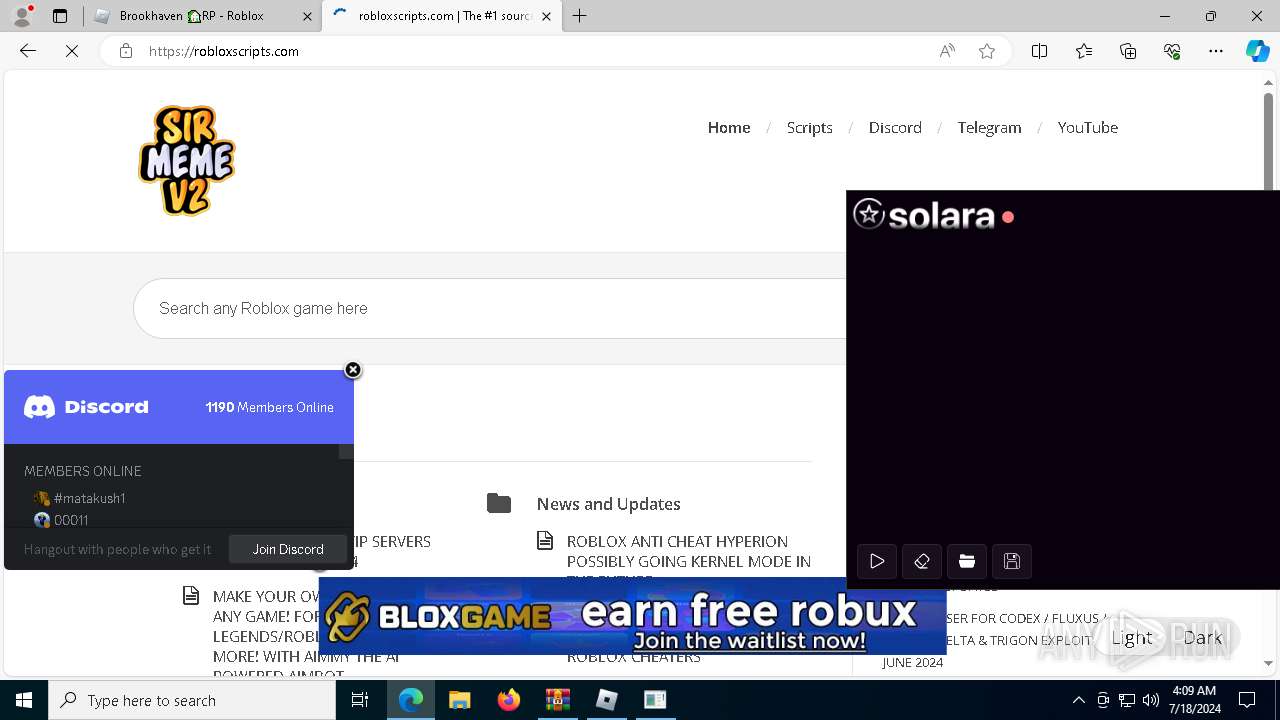This screenshot has height=720, width=1280.
Task: Open browser profile icon
Action: click(x=22, y=16)
